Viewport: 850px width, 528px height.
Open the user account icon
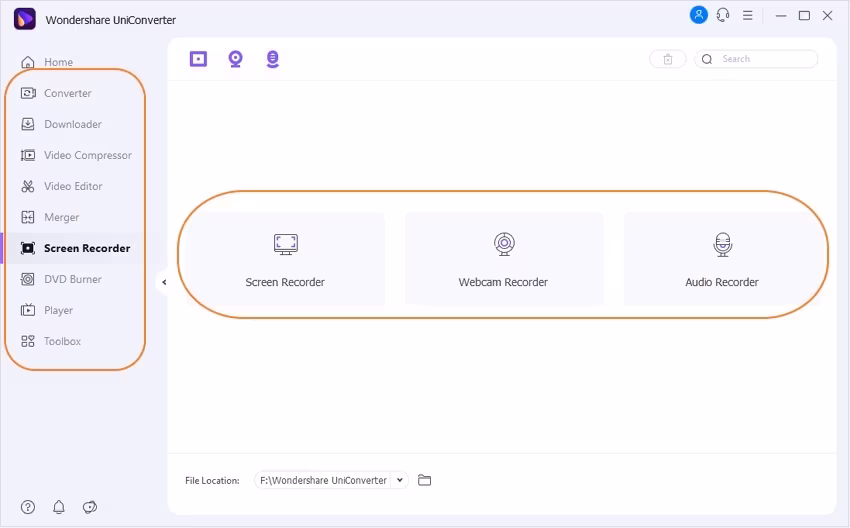(698, 15)
